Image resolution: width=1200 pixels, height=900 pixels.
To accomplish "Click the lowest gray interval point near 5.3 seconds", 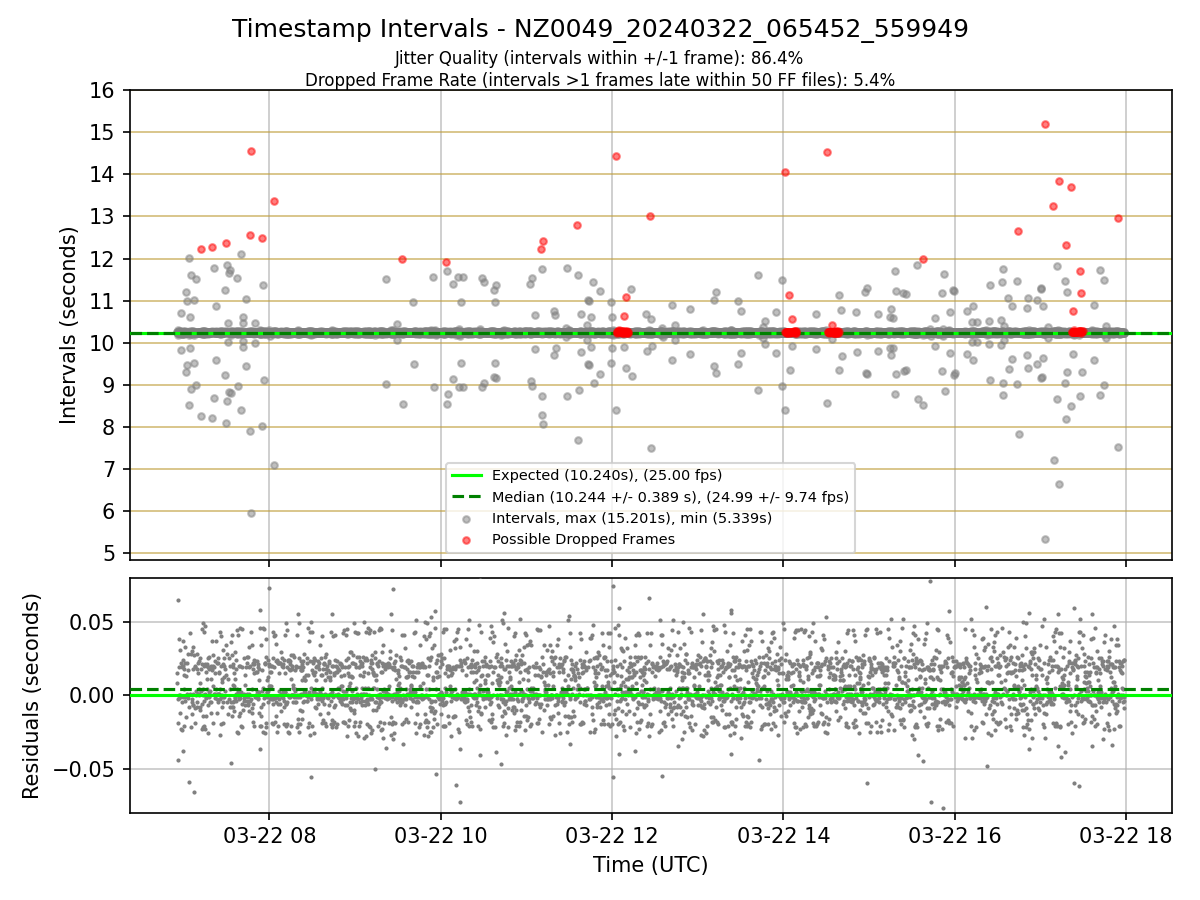I will [1045, 539].
